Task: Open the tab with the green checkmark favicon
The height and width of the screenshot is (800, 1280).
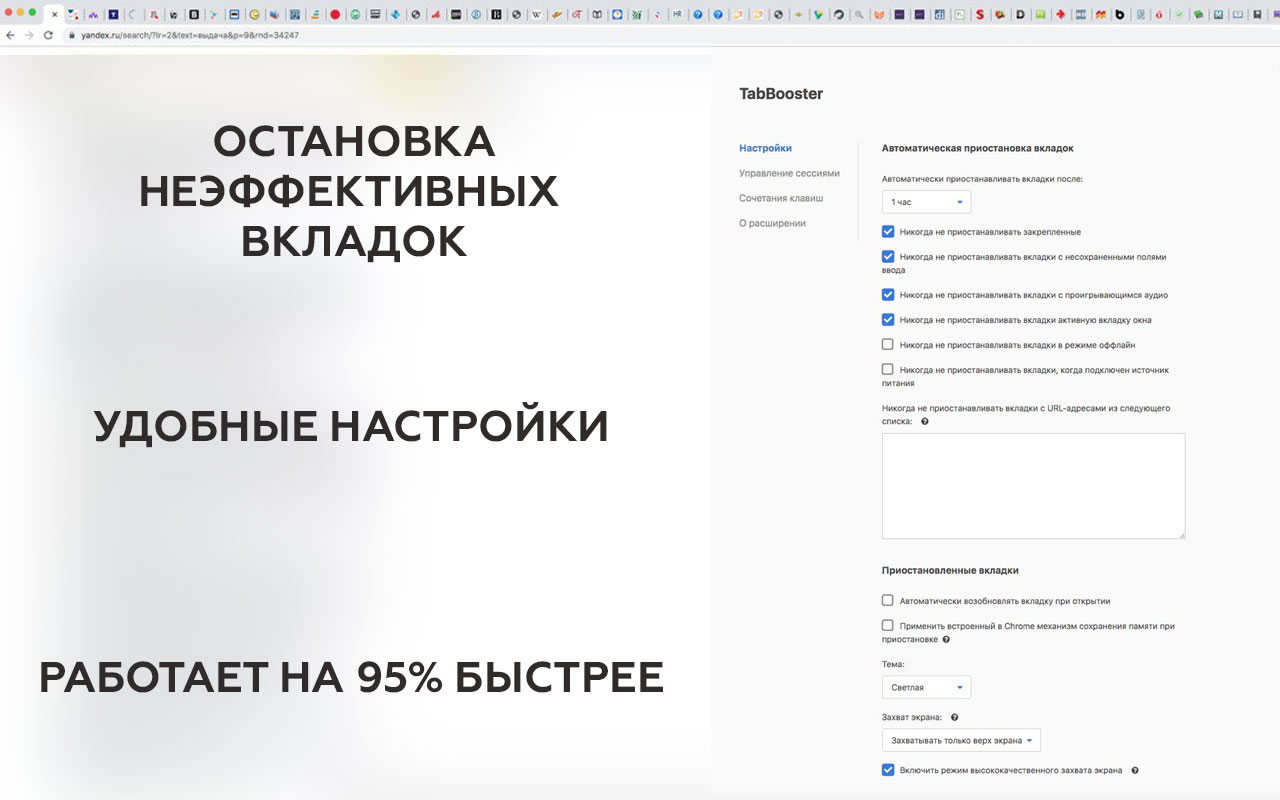Action: coord(1179,15)
